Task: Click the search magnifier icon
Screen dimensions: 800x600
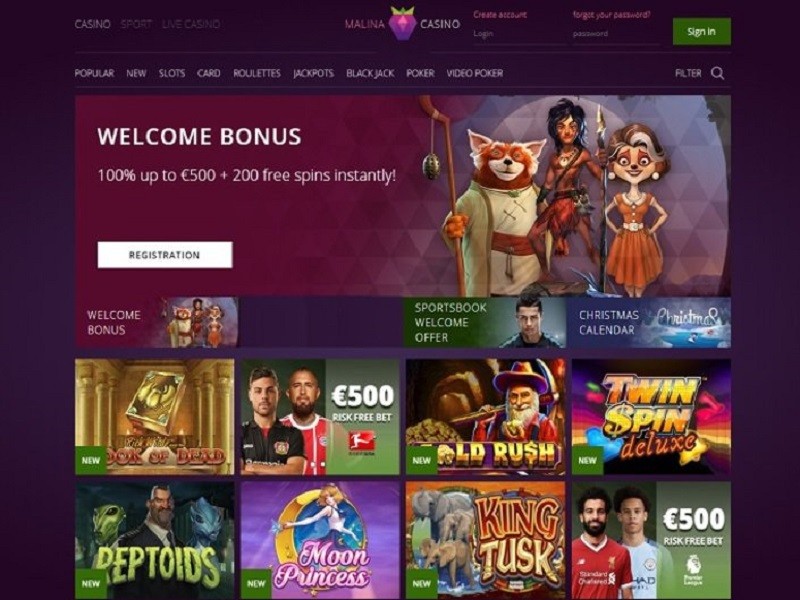Action: pyautogui.click(x=717, y=73)
